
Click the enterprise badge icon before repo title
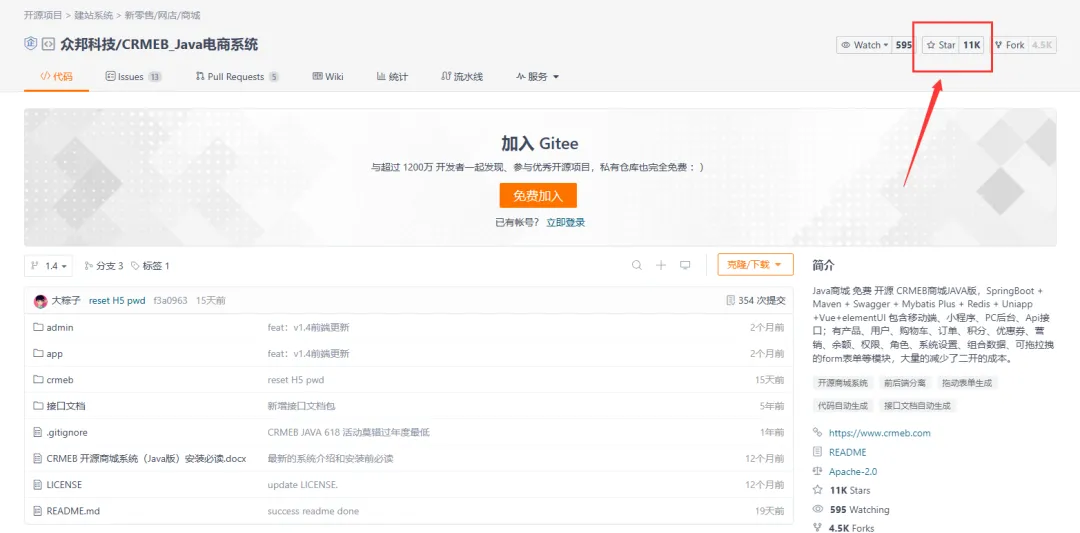pos(30,44)
